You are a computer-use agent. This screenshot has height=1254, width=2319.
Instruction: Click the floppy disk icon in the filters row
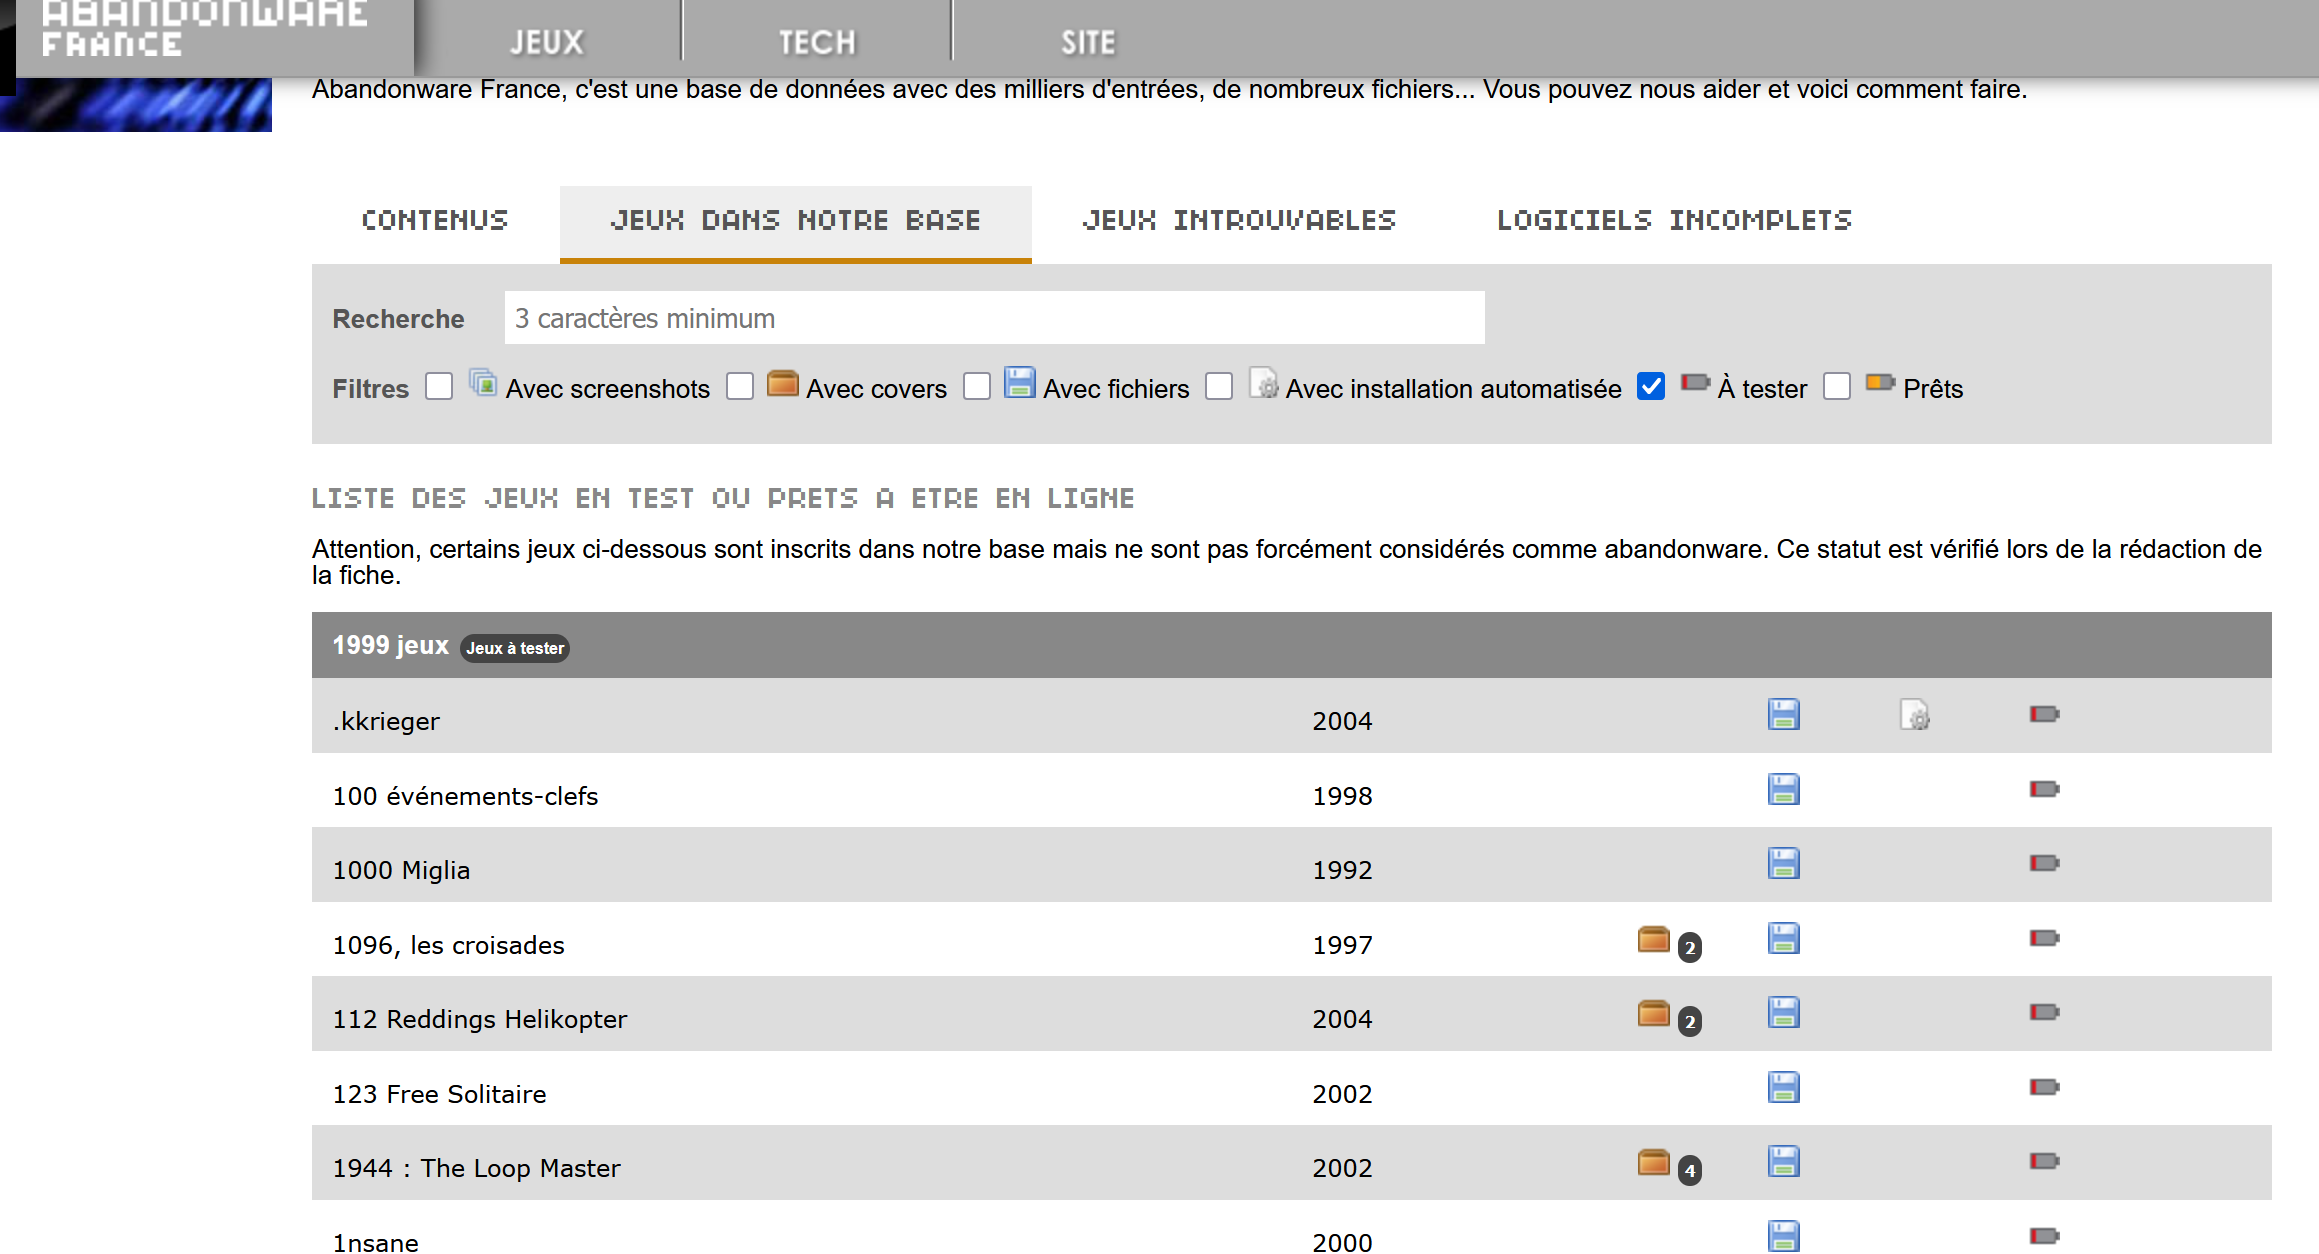1019,382
